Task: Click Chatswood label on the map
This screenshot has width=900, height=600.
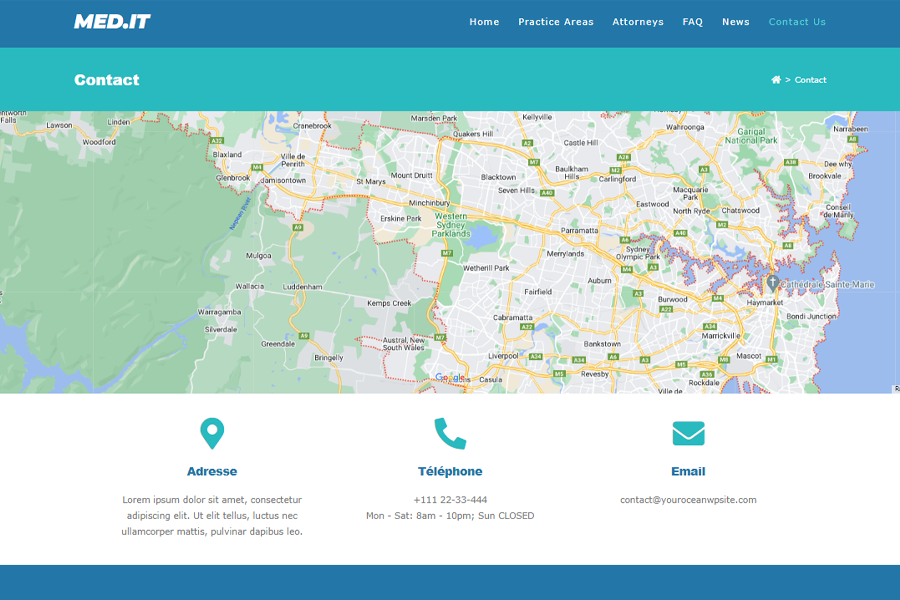Action: tap(740, 210)
